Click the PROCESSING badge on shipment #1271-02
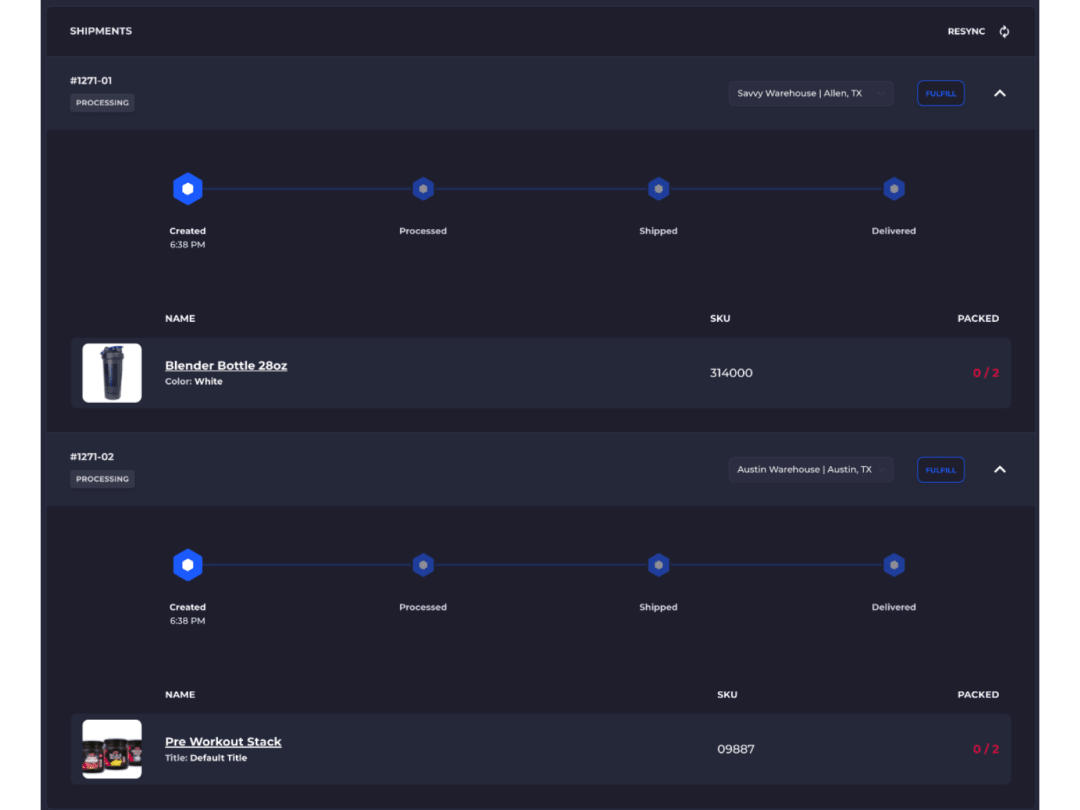This screenshot has width=1080, height=810. click(102, 479)
